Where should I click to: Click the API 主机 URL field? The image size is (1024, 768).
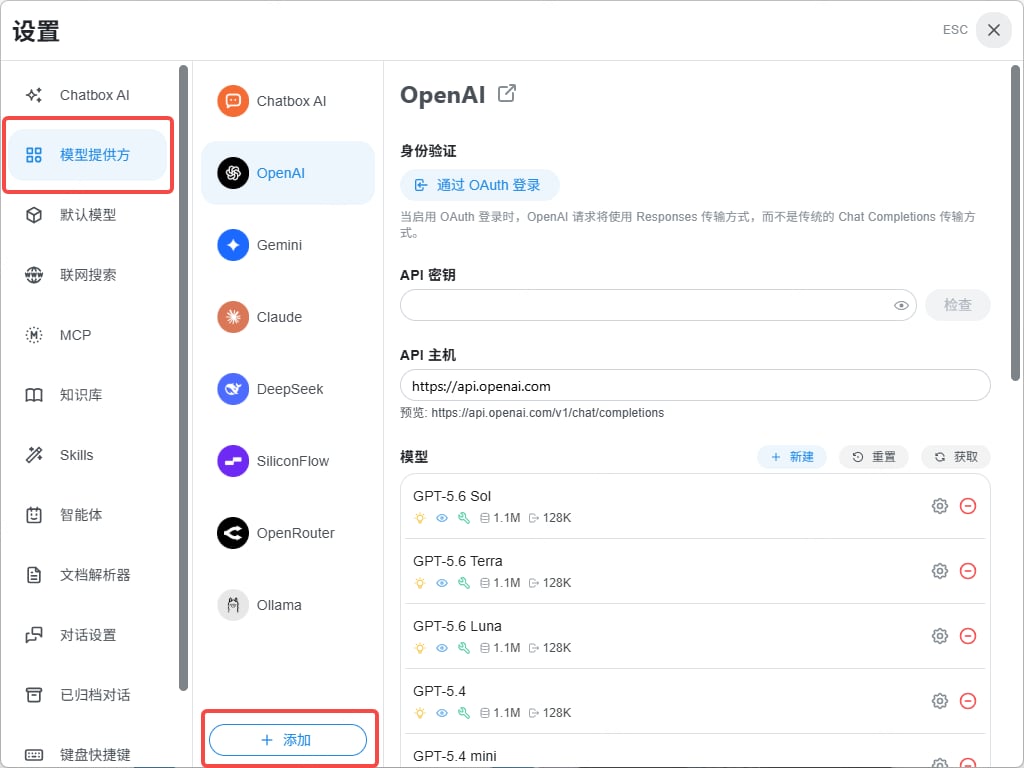coord(695,385)
